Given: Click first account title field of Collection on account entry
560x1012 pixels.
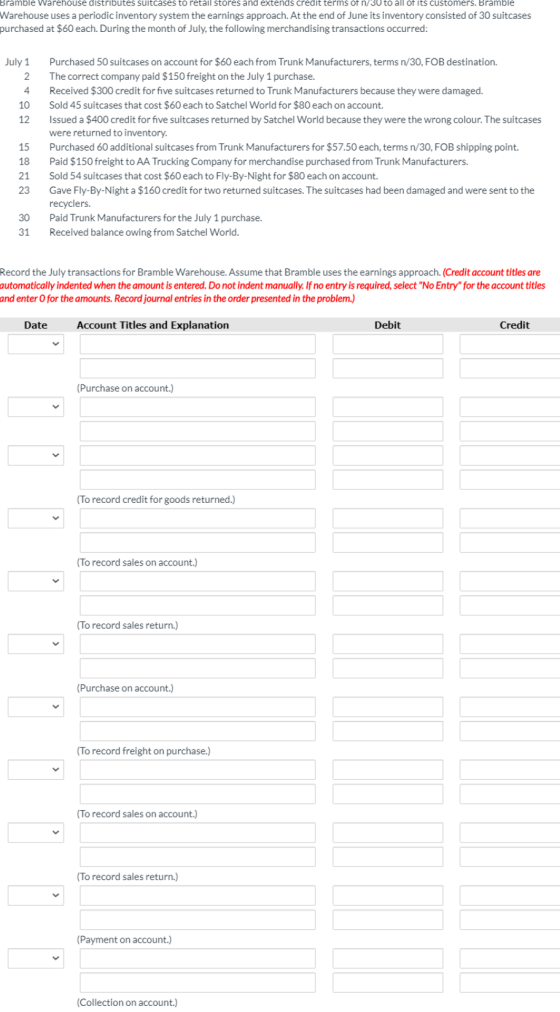Looking at the screenshot, I should (198, 958).
